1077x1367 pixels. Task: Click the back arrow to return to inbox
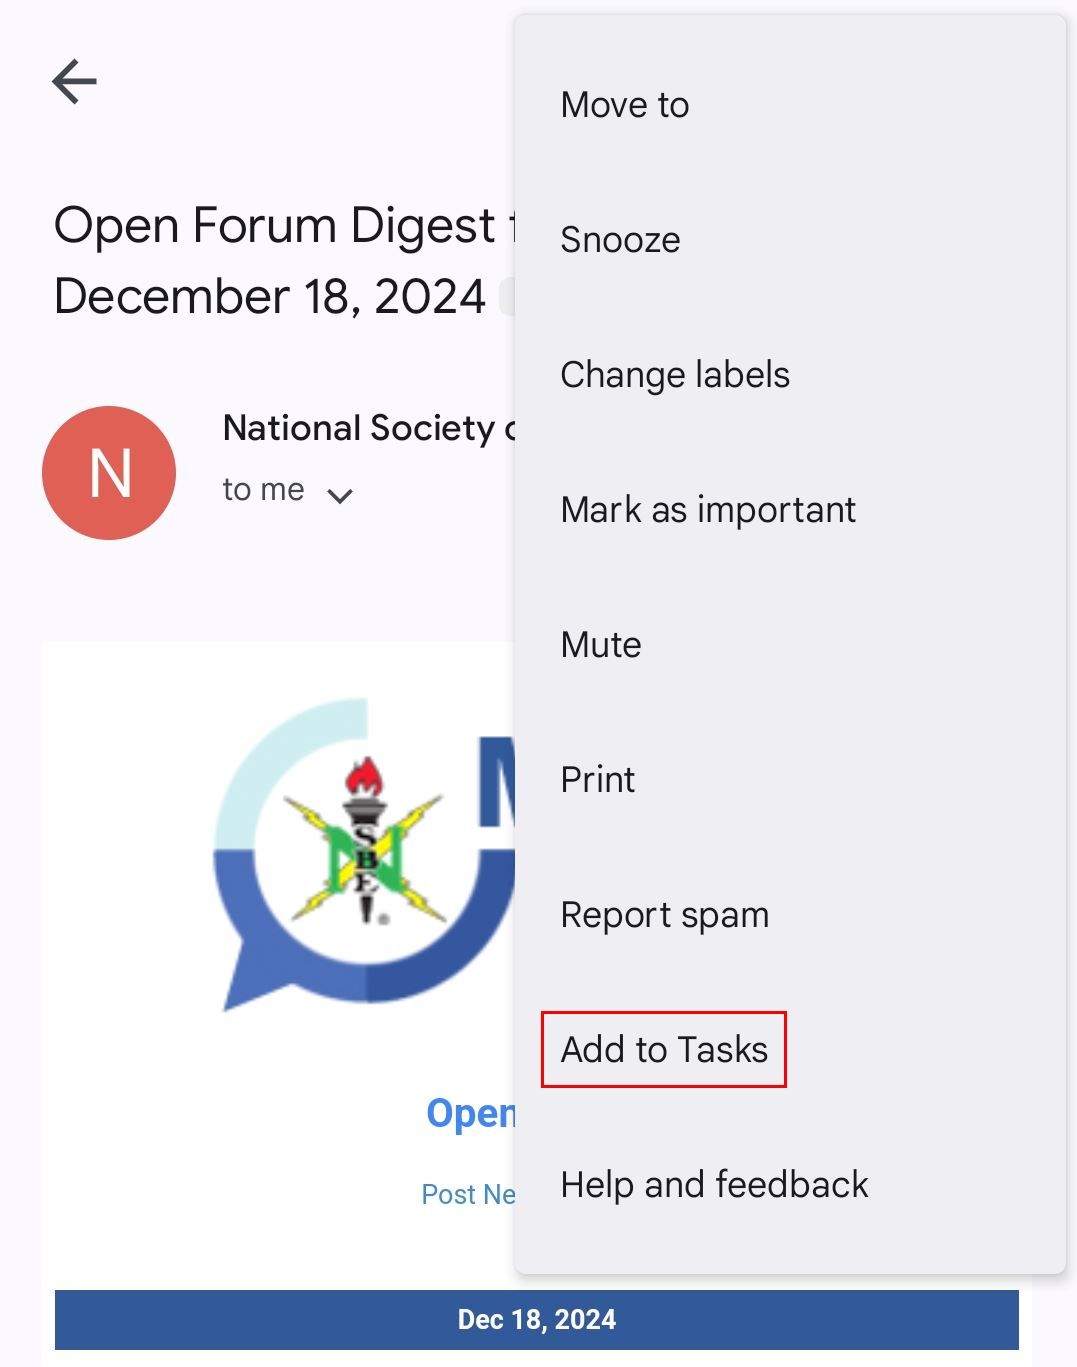tap(72, 81)
